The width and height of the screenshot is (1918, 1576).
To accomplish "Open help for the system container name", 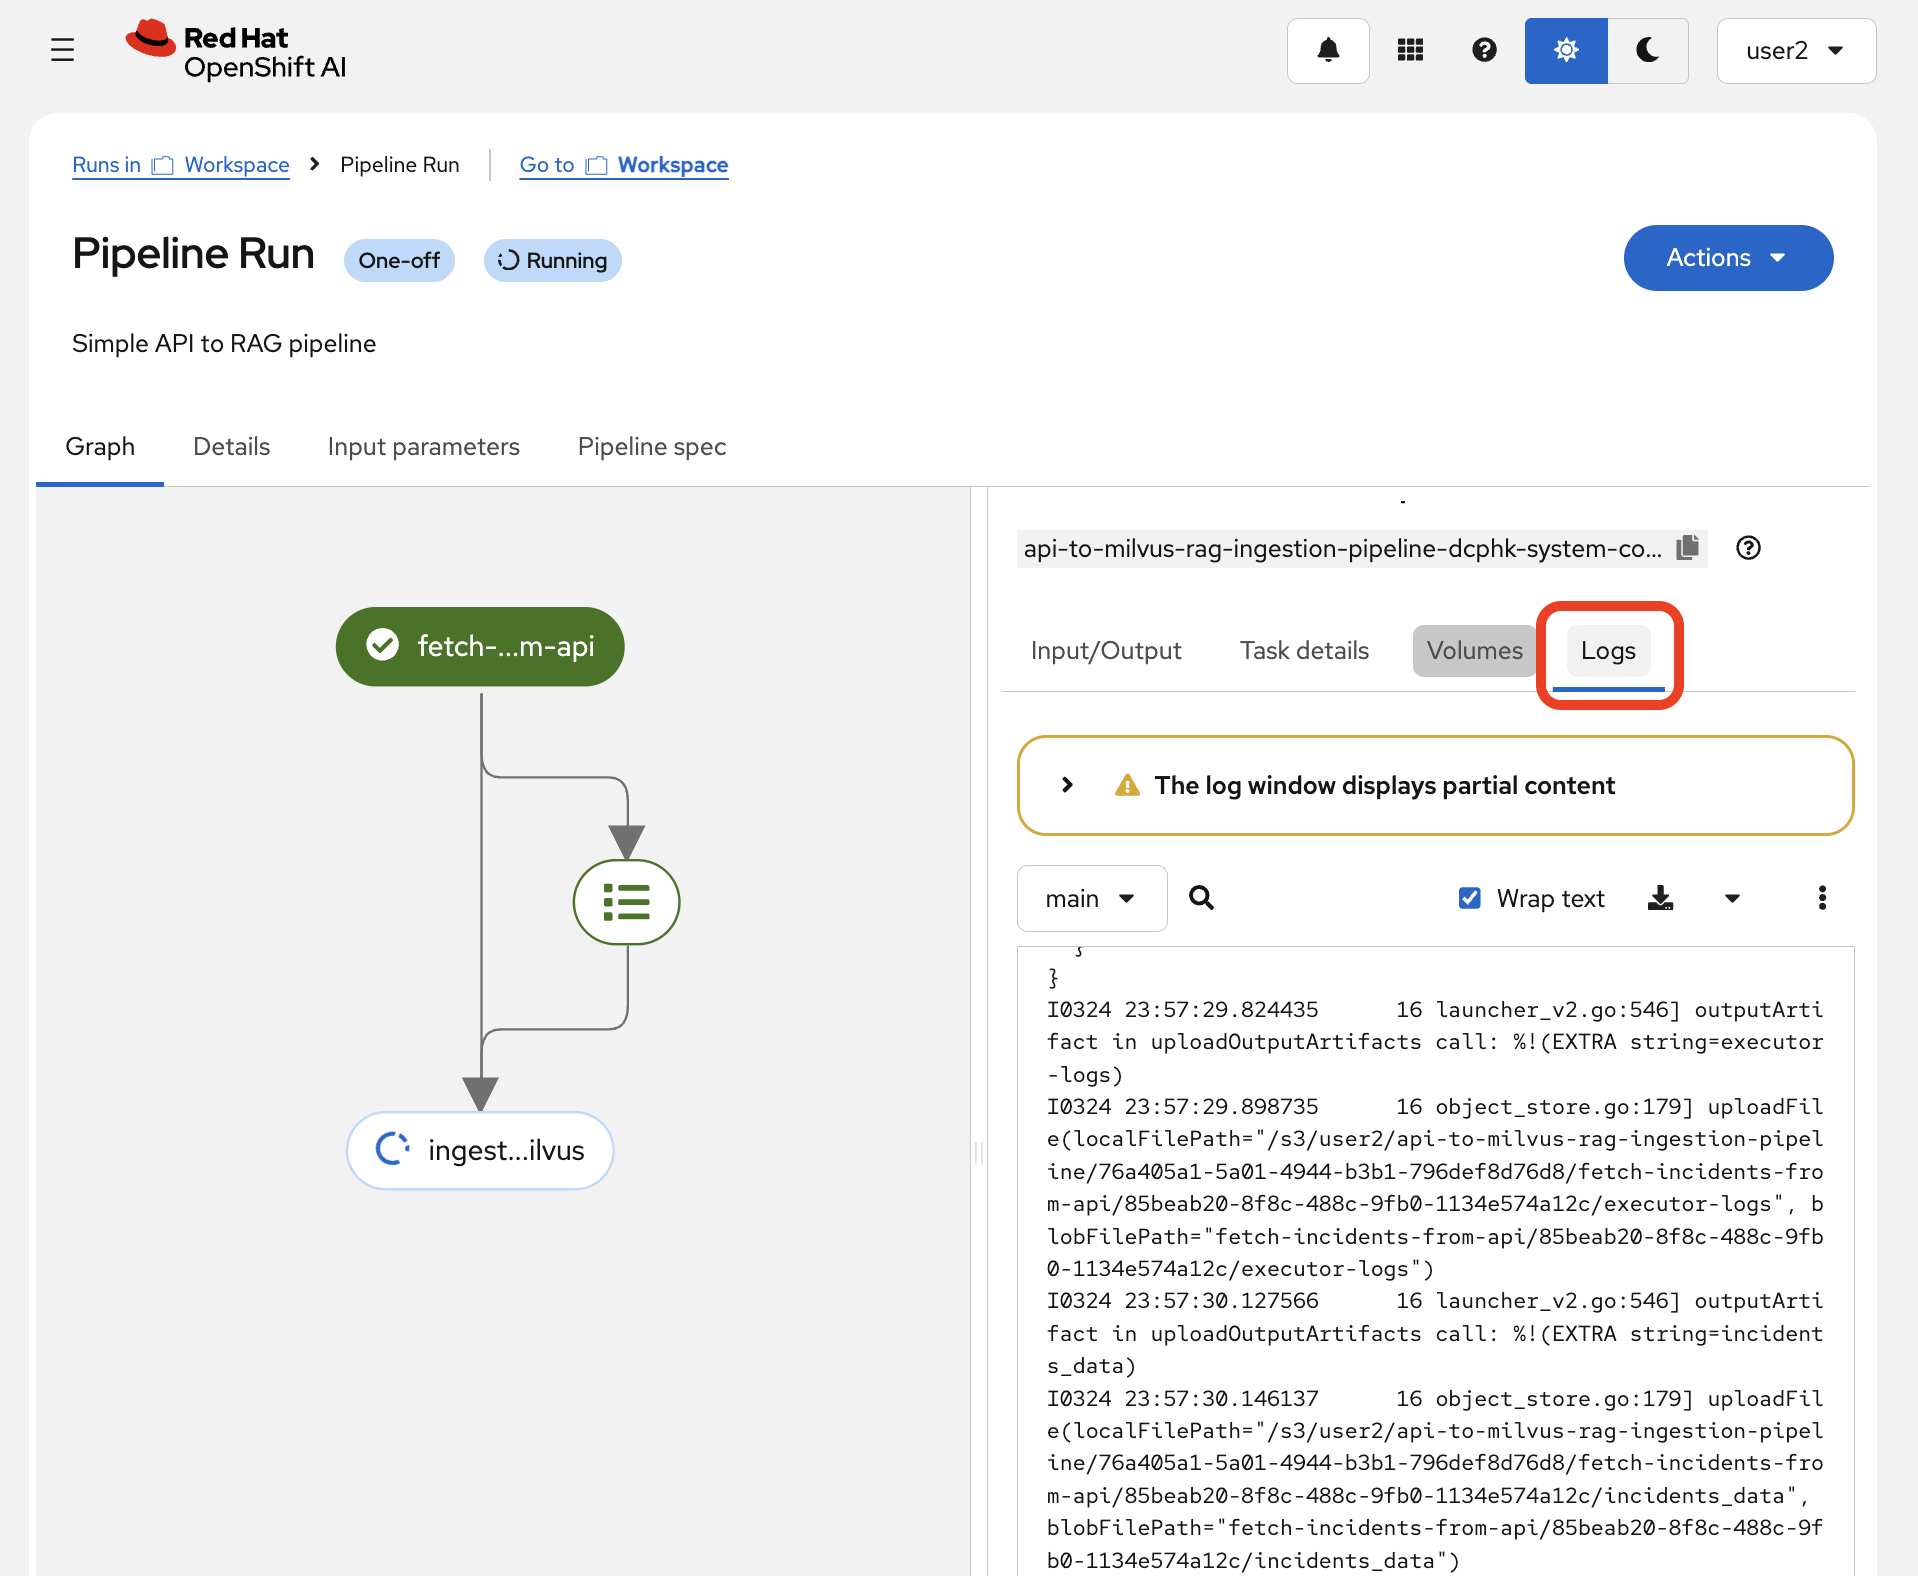I will click(1748, 548).
